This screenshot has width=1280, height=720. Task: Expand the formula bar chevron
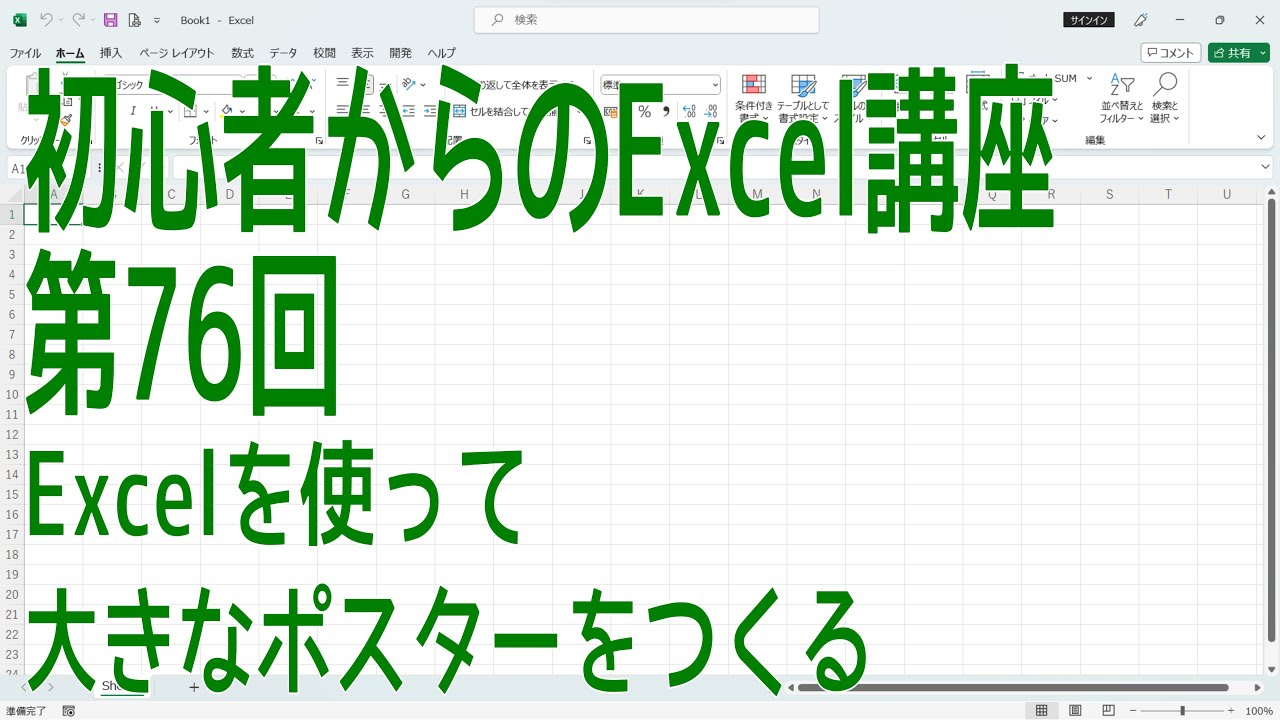1266,168
